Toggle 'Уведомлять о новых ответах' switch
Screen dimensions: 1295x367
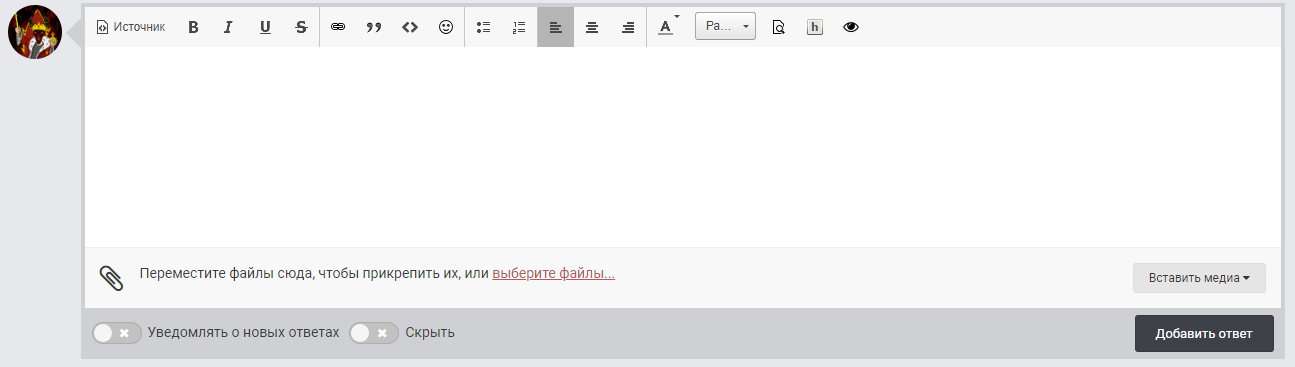[117, 333]
